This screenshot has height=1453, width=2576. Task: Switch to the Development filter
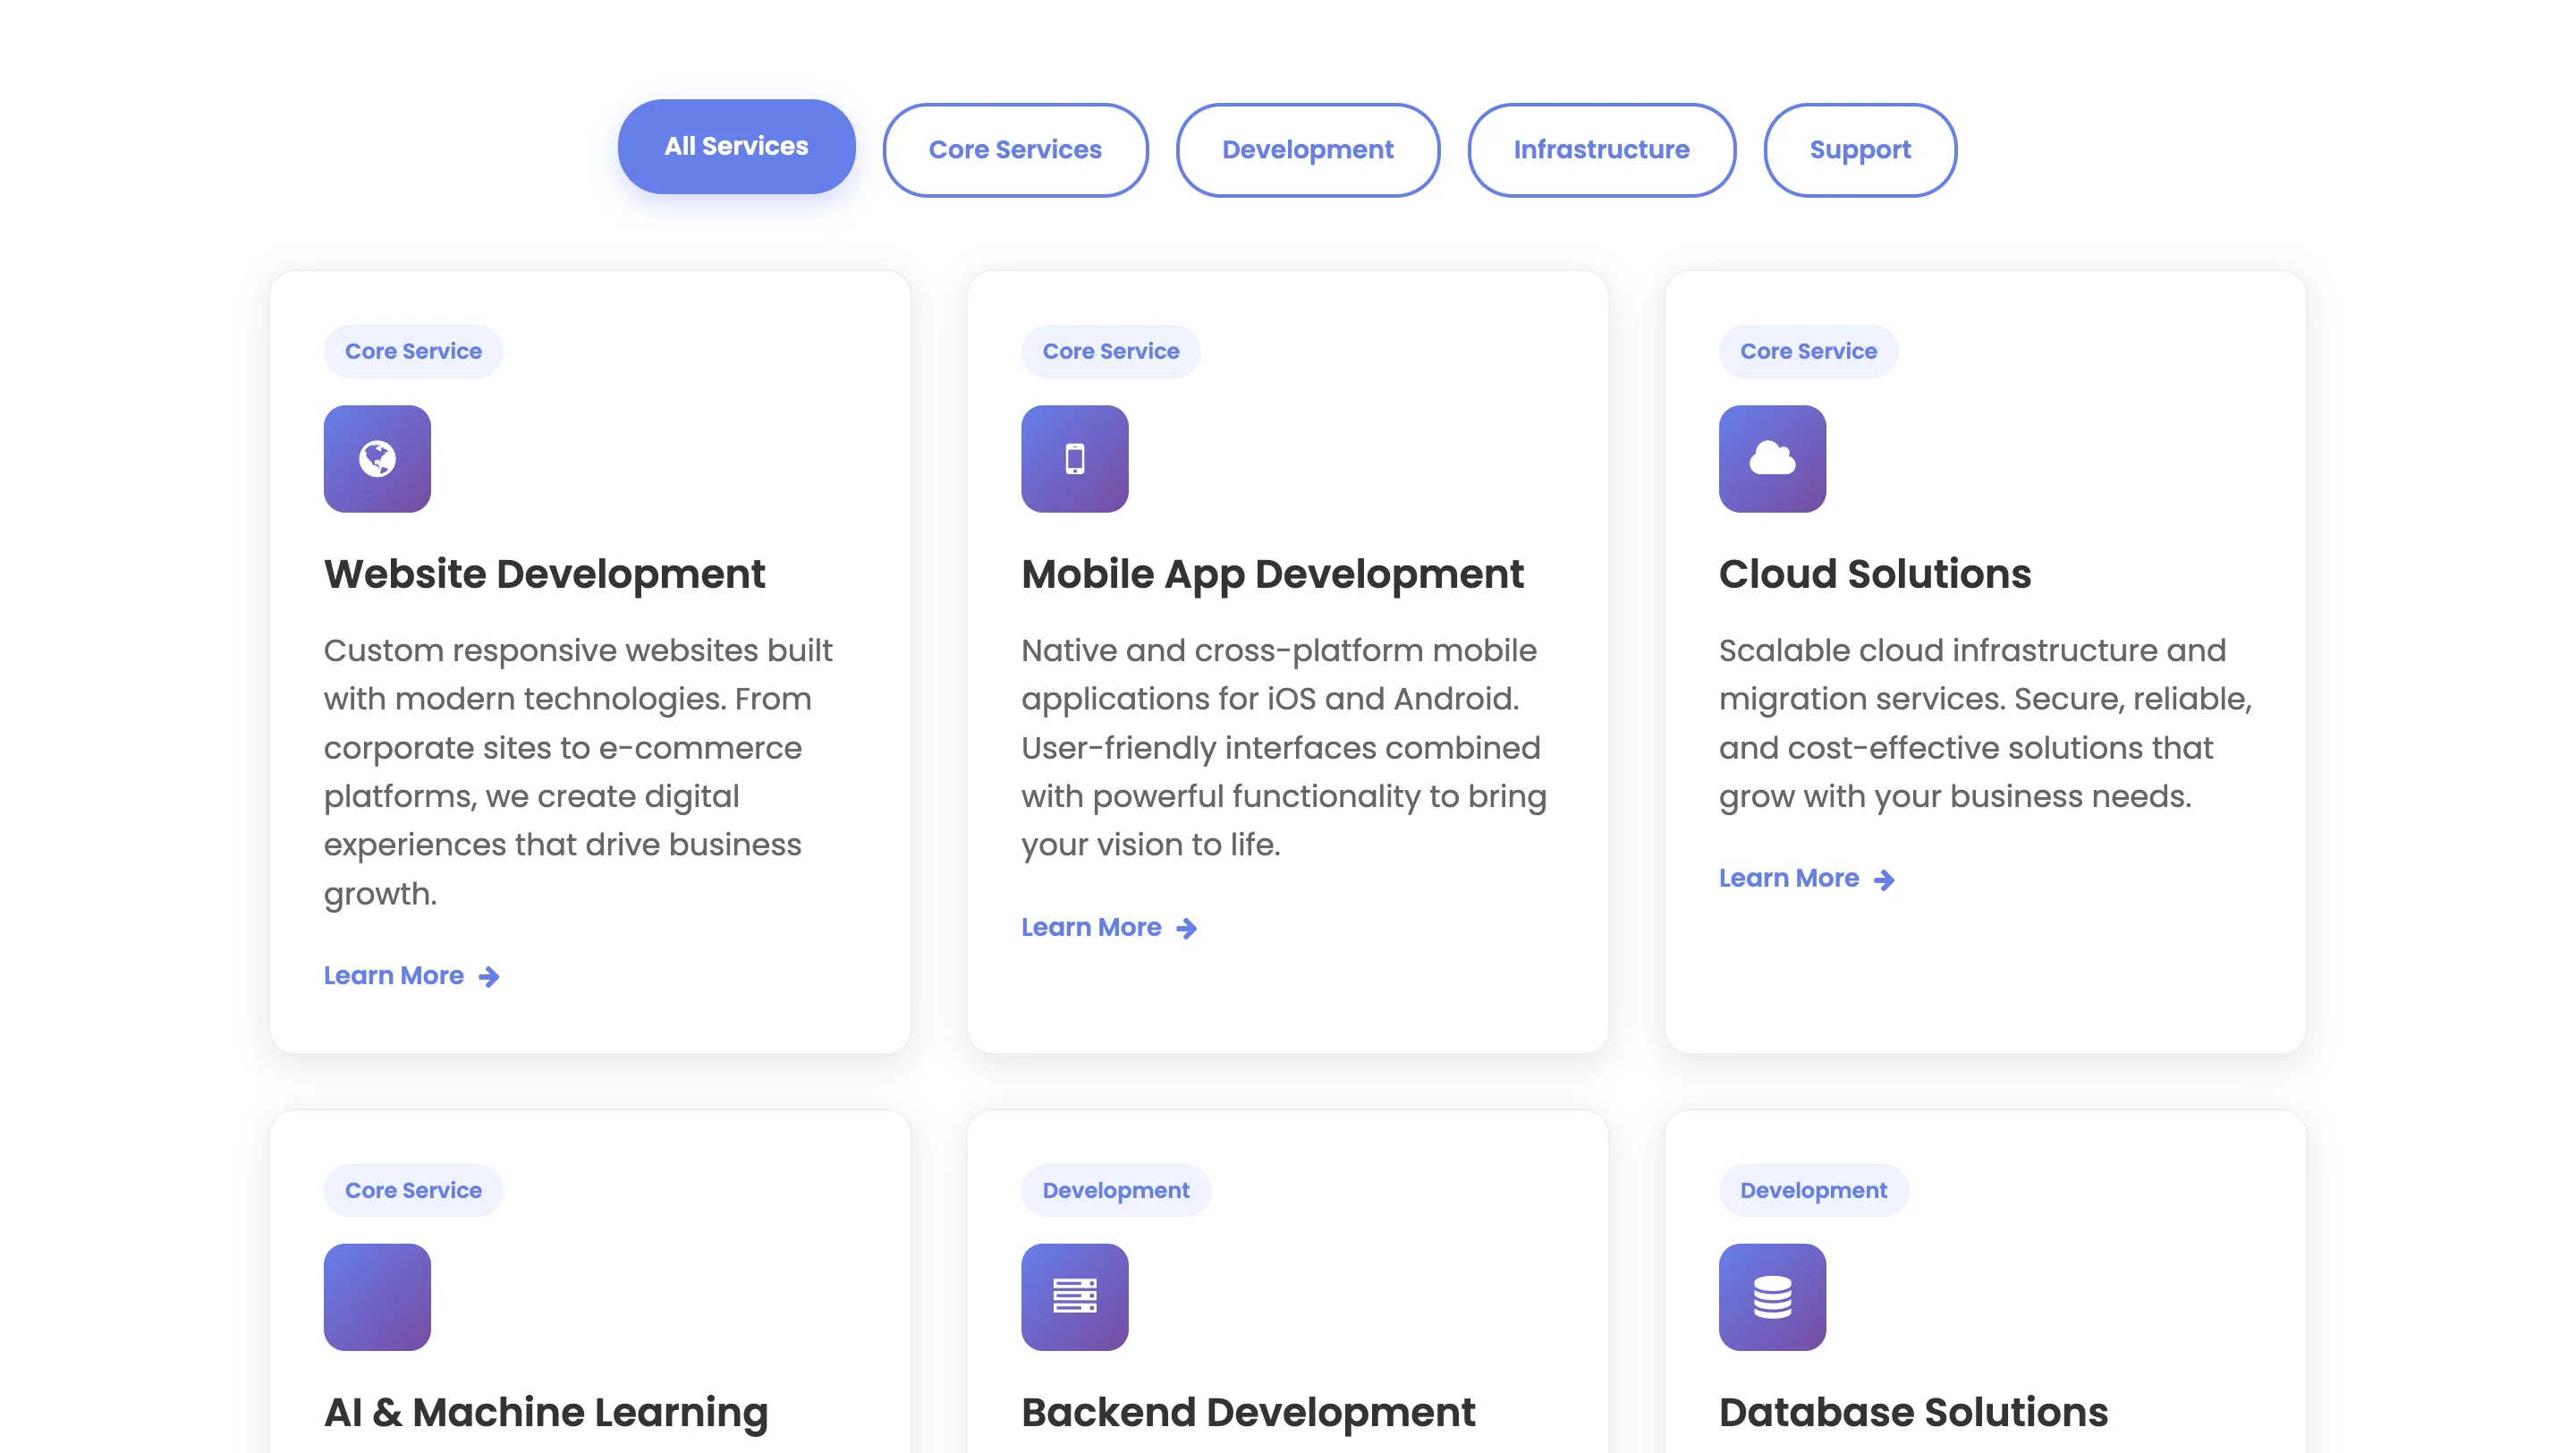[1307, 150]
